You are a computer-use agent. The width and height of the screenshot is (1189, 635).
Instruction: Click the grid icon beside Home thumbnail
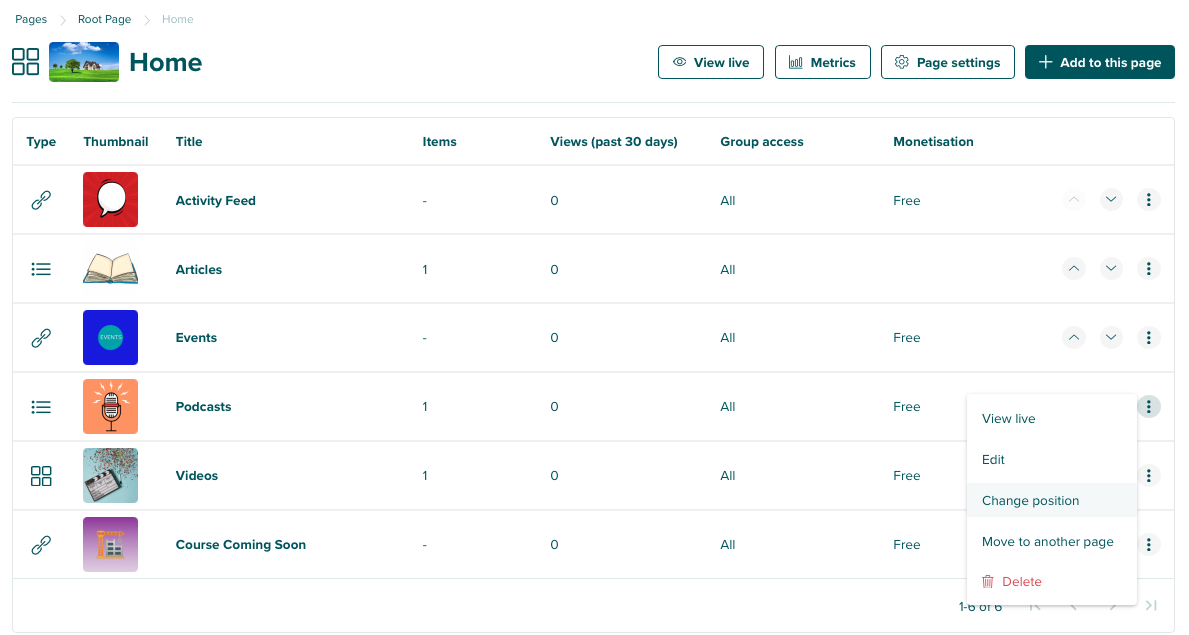pos(25,62)
